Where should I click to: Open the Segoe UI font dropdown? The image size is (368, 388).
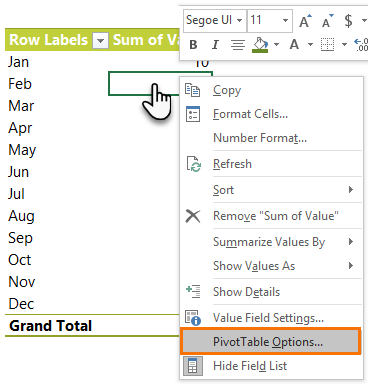pyautogui.click(x=215, y=21)
